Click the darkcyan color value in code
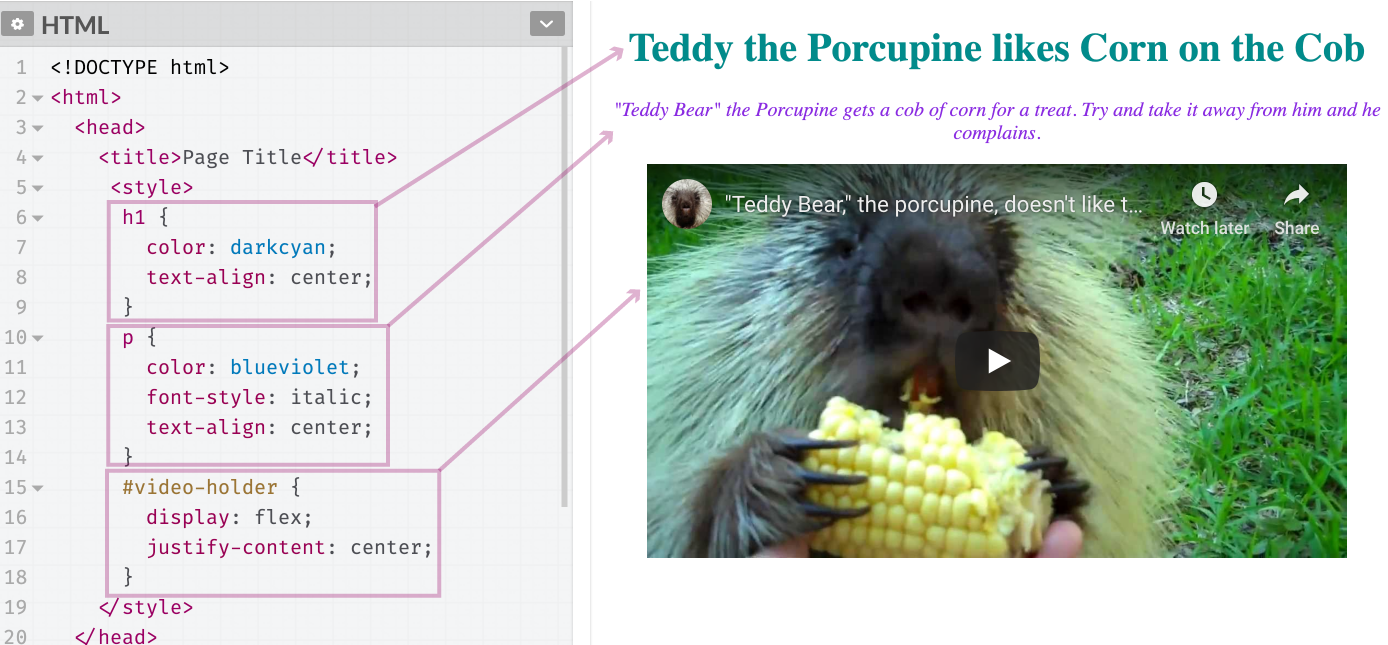This screenshot has height=645, width=1388. click(278, 247)
